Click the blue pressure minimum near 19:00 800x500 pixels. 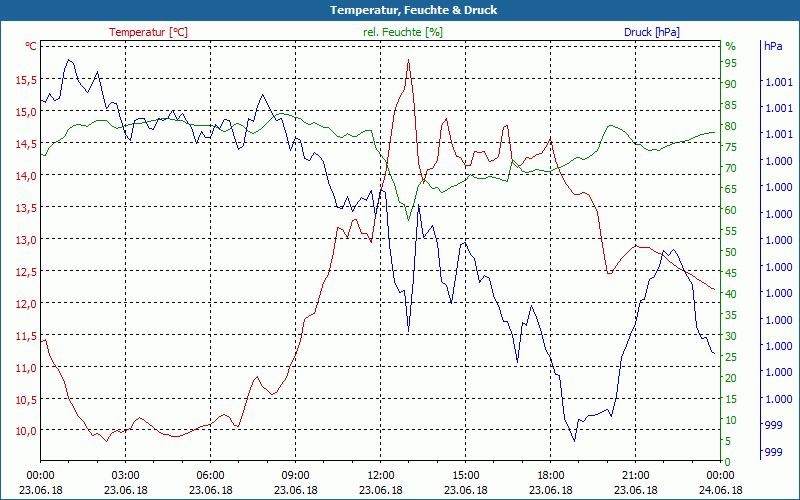coord(574,441)
